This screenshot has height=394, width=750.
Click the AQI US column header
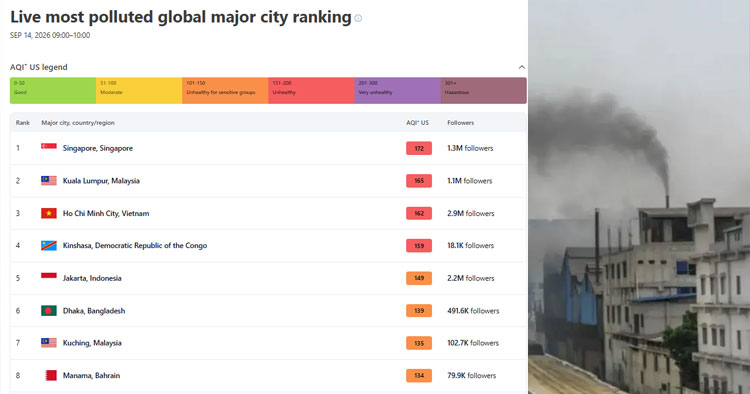418,123
